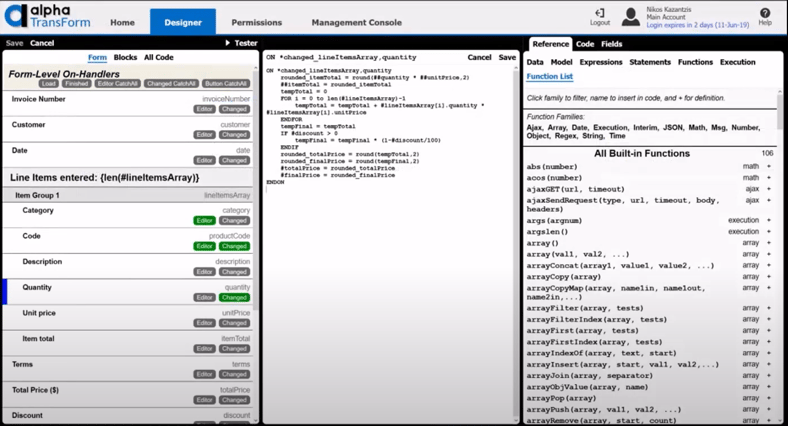Filter functions by Regex family
Viewport: 788px width, 426px height.
(x=566, y=136)
